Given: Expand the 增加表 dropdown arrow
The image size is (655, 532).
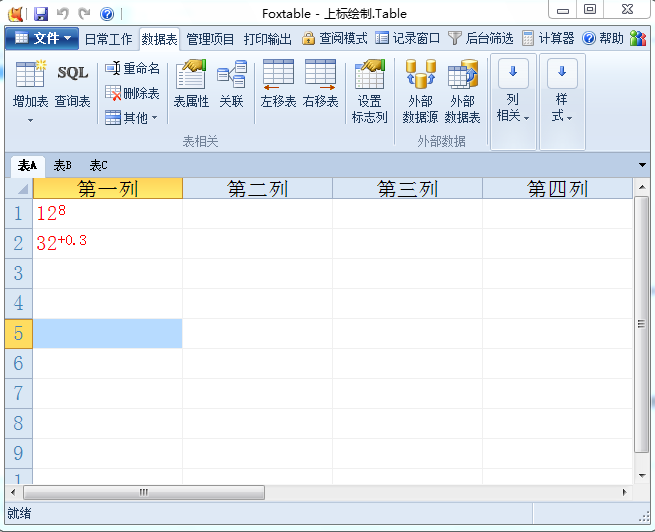Looking at the screenshot, I should (30, 120).
